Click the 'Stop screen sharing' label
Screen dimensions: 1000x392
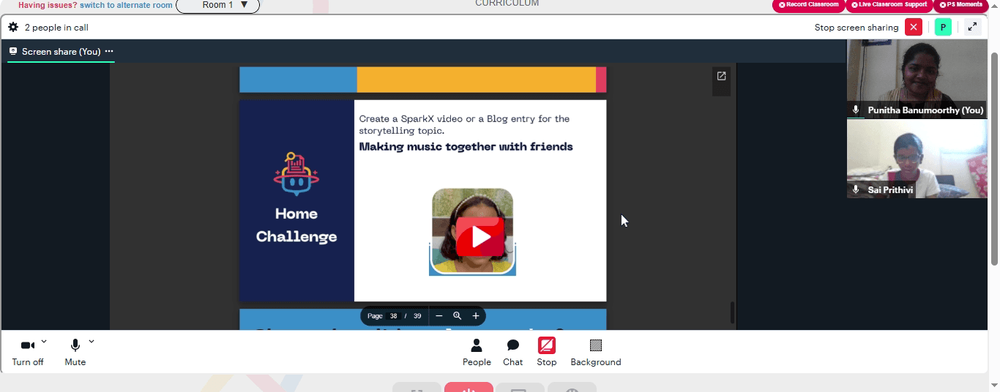click(856, 27)
